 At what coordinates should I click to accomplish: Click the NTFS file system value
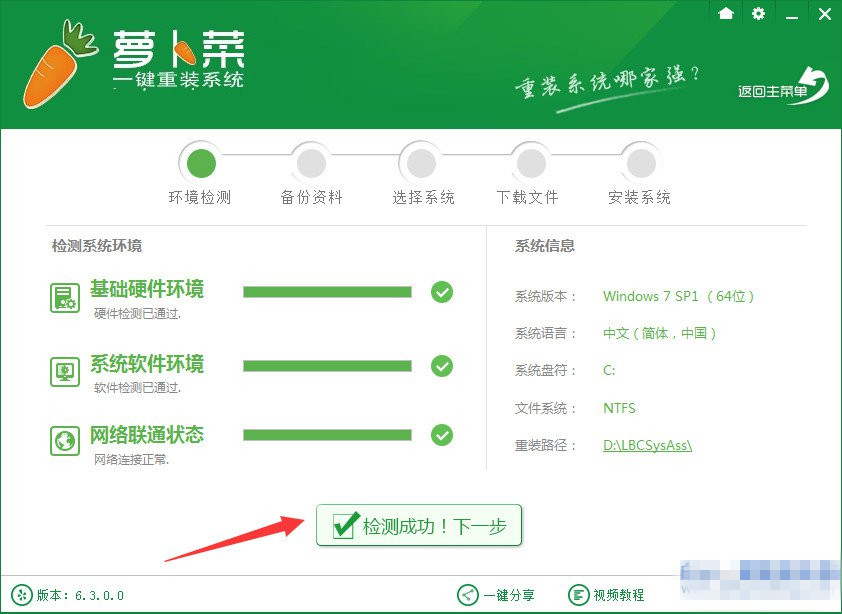pos(619,408)
